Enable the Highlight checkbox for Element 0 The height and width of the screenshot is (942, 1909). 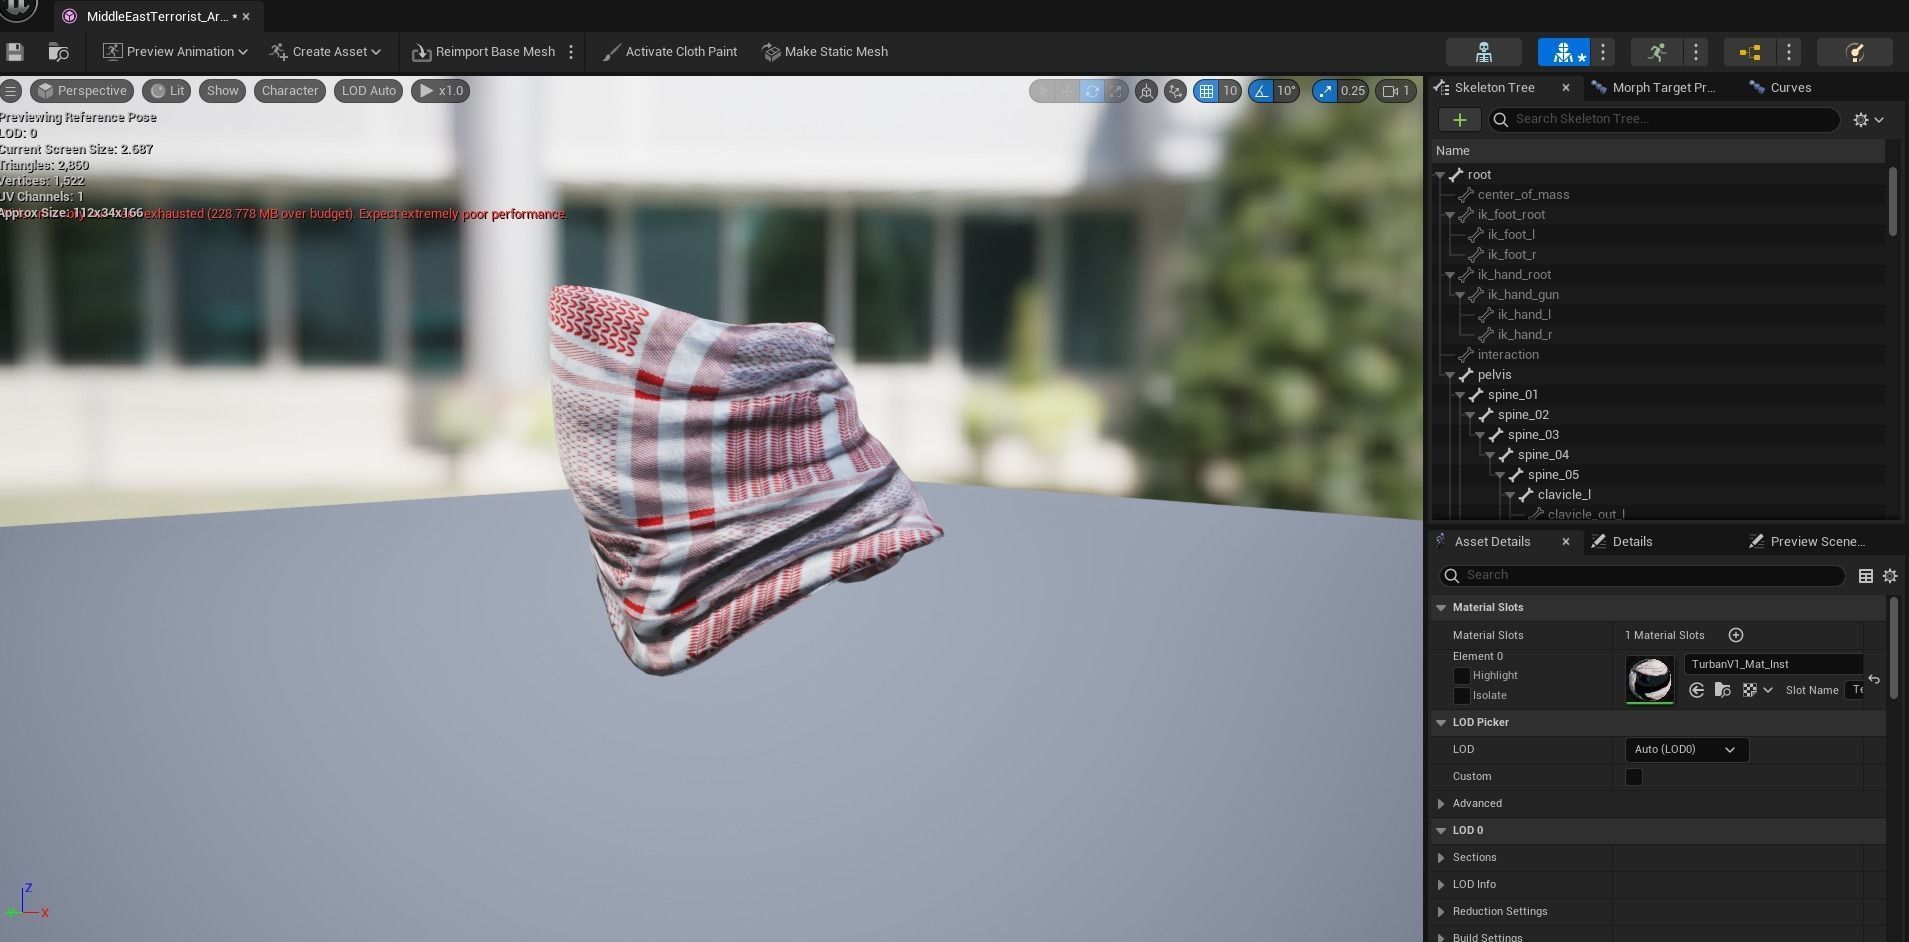pos(1461,676)
